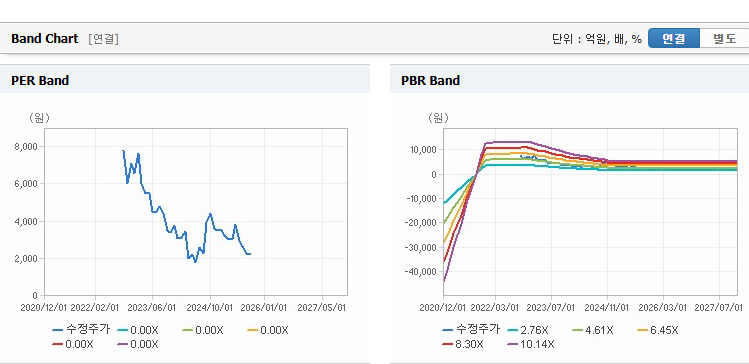Toggle the purple 0.00X PER legend entry
The image size is (749, 364).
[138, 344]
